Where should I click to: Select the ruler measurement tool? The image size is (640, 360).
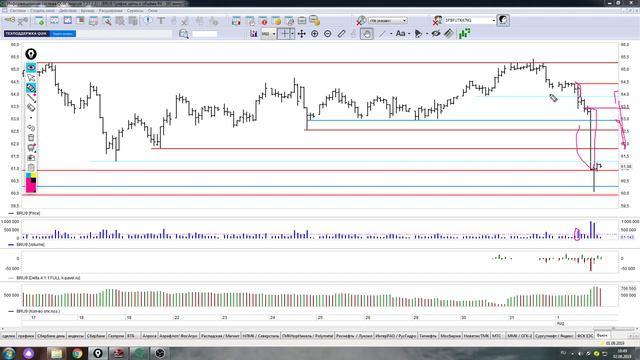coord(342,34)
